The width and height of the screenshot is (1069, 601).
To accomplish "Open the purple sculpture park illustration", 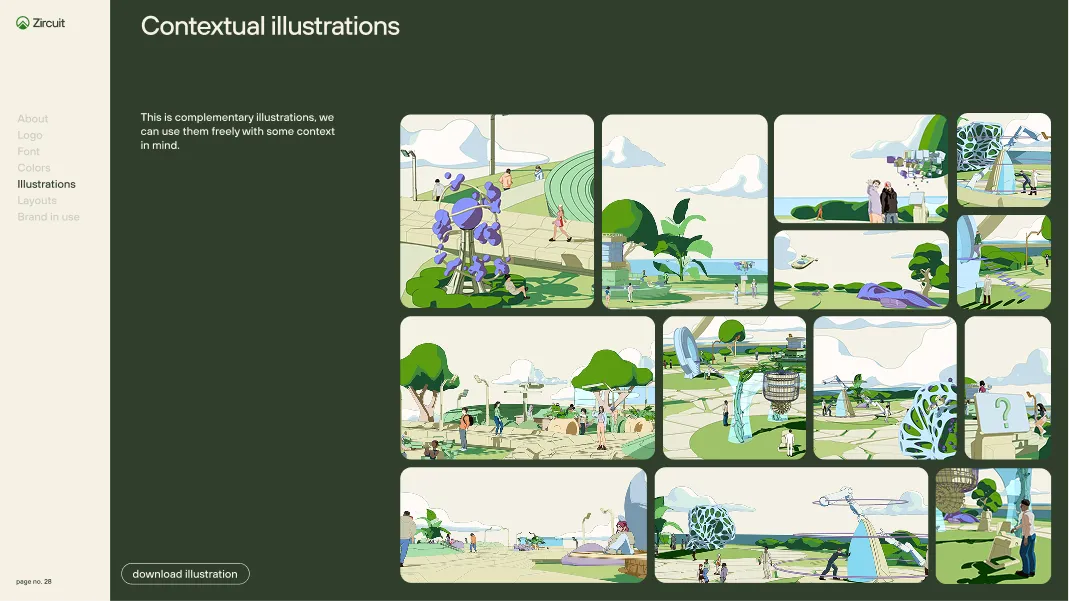I will (497, 211).
